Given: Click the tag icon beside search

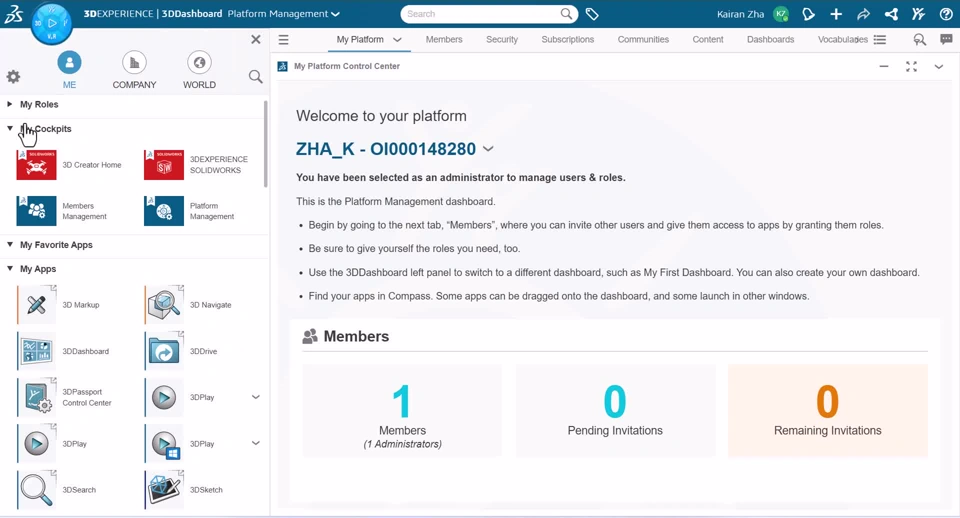Looking at the screenshot, I should 592,14.
